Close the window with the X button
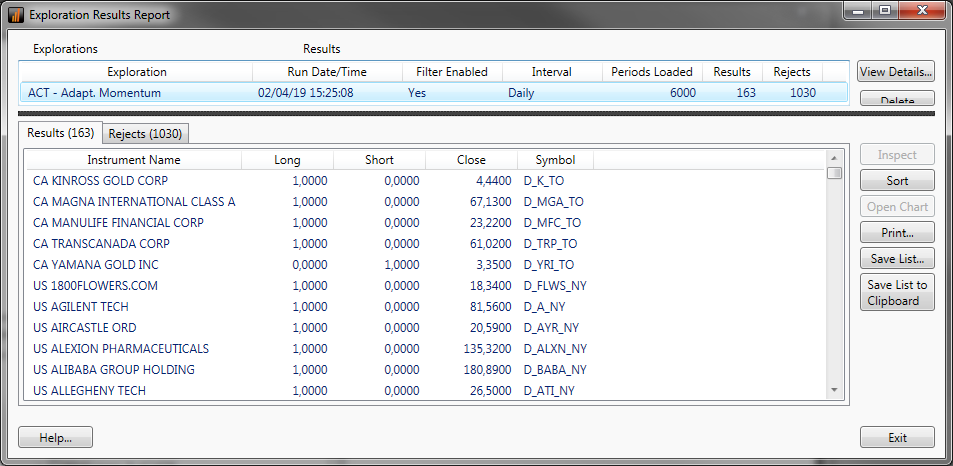Viewport: 953px width, 466px height. (x=921, y=10)
